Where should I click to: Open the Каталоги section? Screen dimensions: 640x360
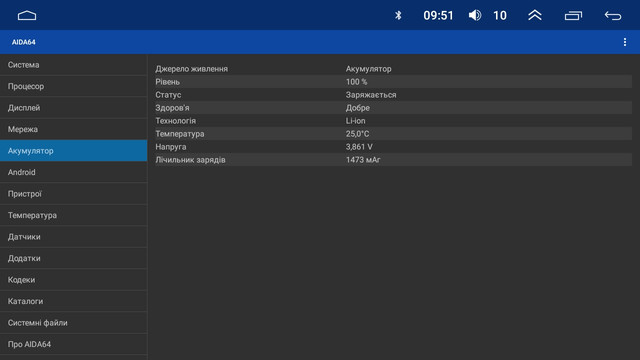pos(73,301)
